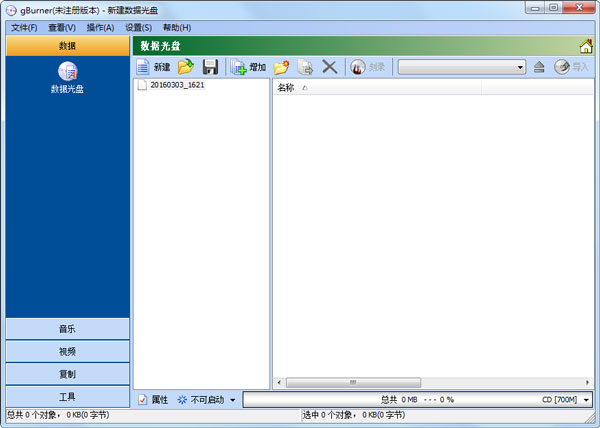Open the 帮助(H) menu
This screenshot has height=428, width=600.
[177, 28]
